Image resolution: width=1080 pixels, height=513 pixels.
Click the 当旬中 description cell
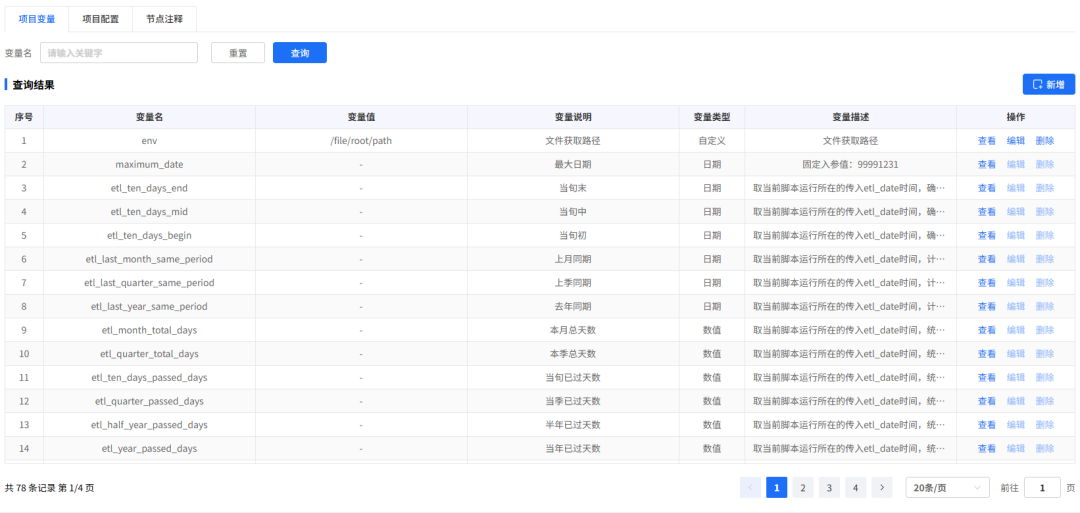pos(573,211)
